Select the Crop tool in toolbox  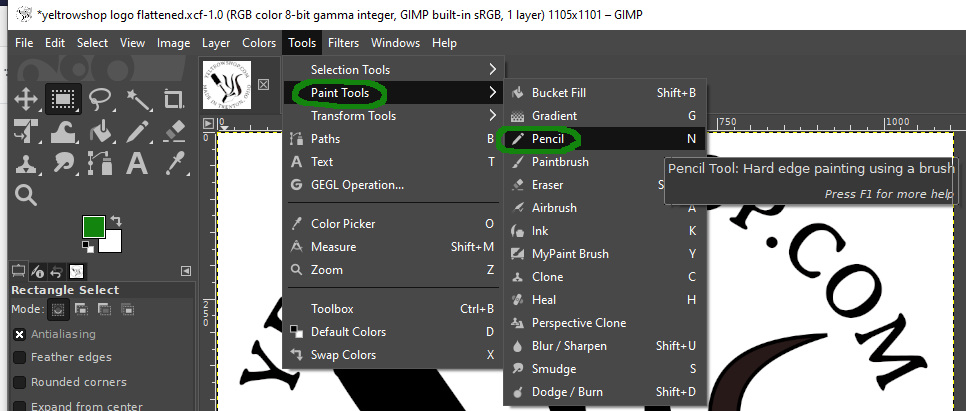click(x=173, y=100)
